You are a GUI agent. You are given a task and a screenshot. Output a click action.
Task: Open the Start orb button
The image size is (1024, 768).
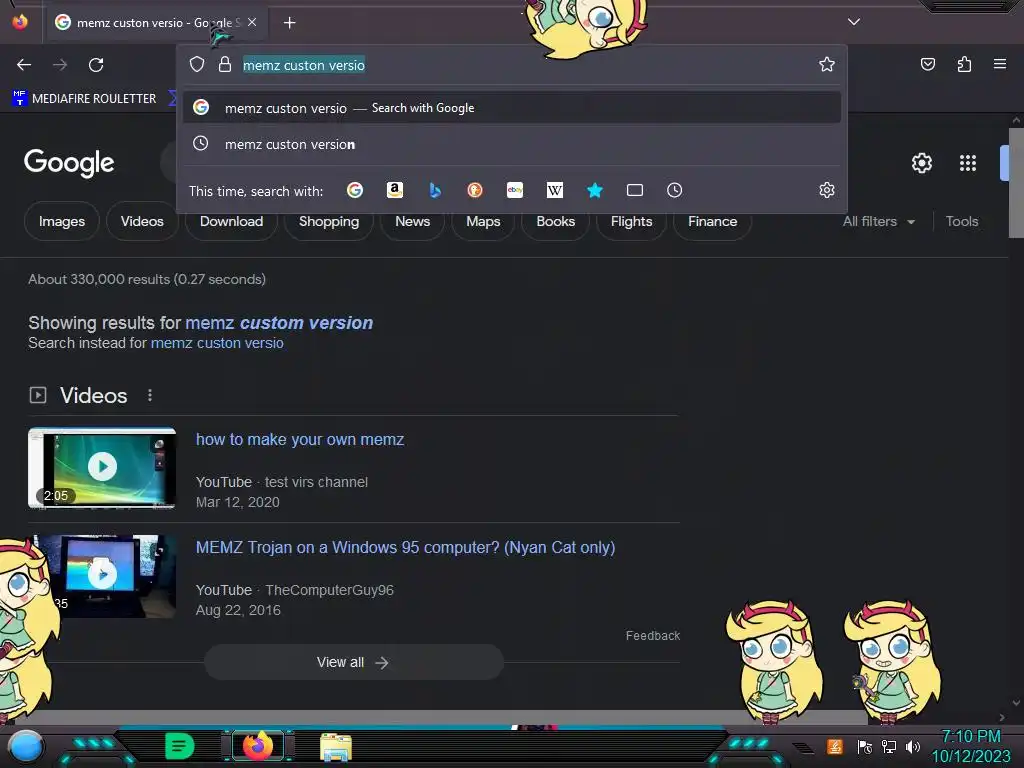coord(26,747)
